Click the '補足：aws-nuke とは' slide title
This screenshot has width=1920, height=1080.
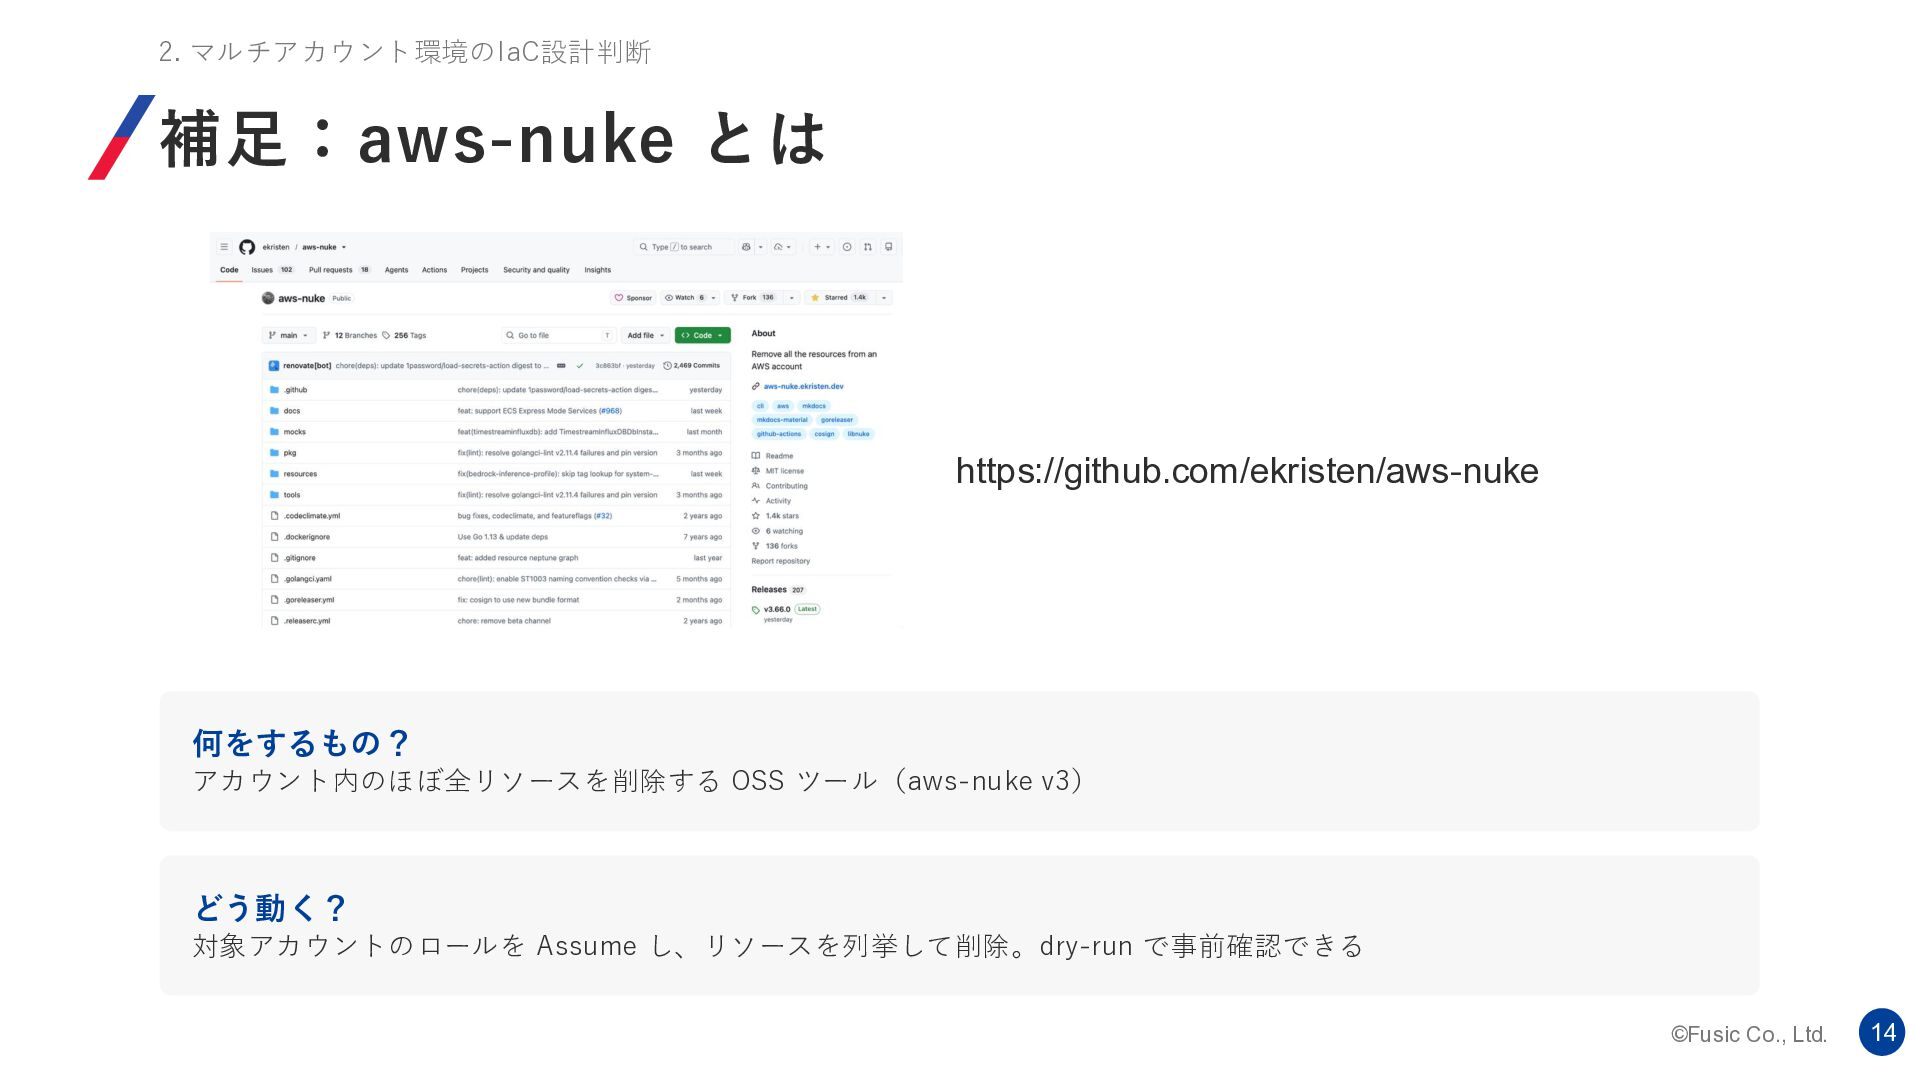493,138
